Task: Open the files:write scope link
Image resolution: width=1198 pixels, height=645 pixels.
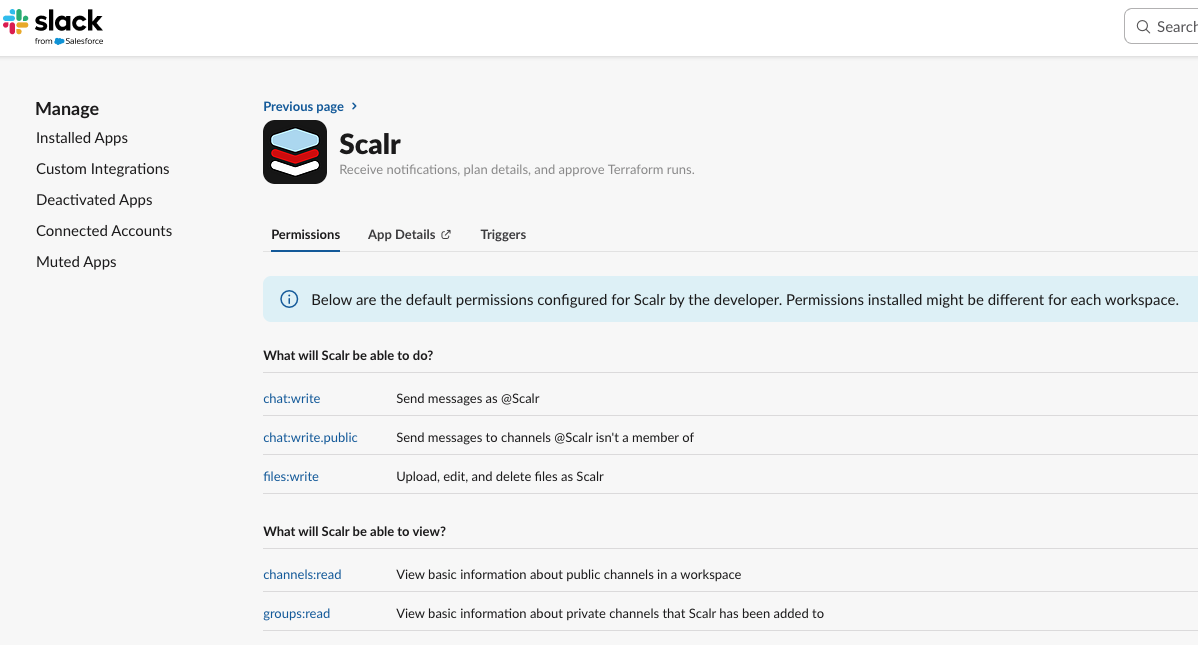Action: click(291, 476)
